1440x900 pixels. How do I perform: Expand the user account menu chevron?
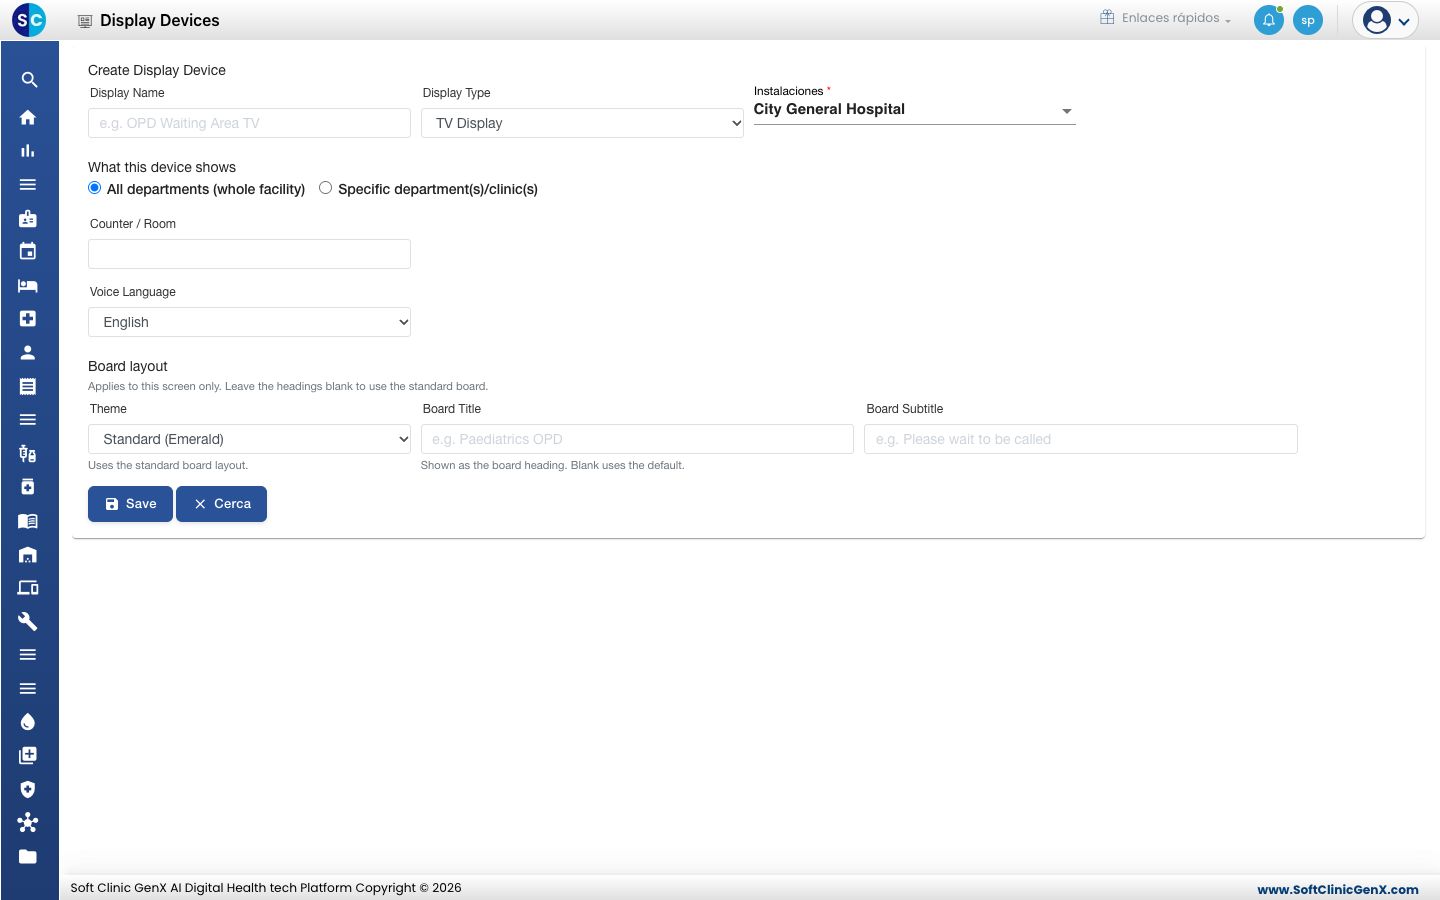tap(1404, 21)
